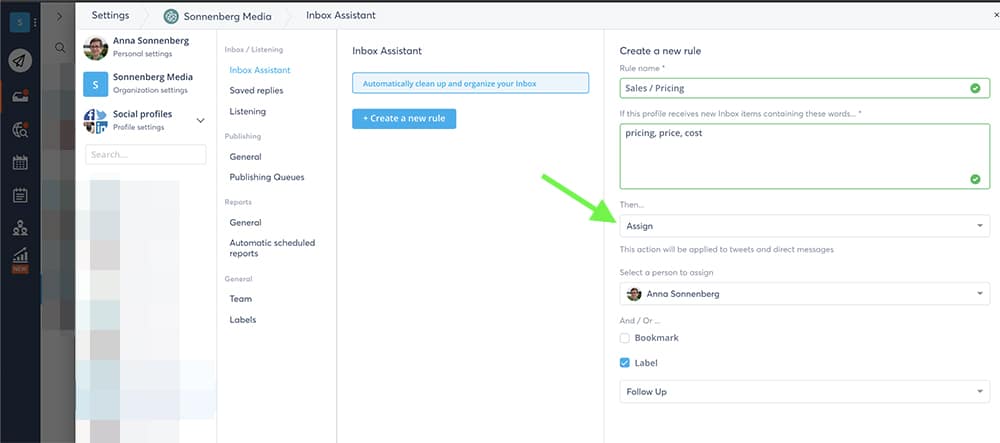This screenshot has height=443, width=1000.
Task: Click the magnifying glass search icon
Action: pyautogui.click(x=61, y=47)
